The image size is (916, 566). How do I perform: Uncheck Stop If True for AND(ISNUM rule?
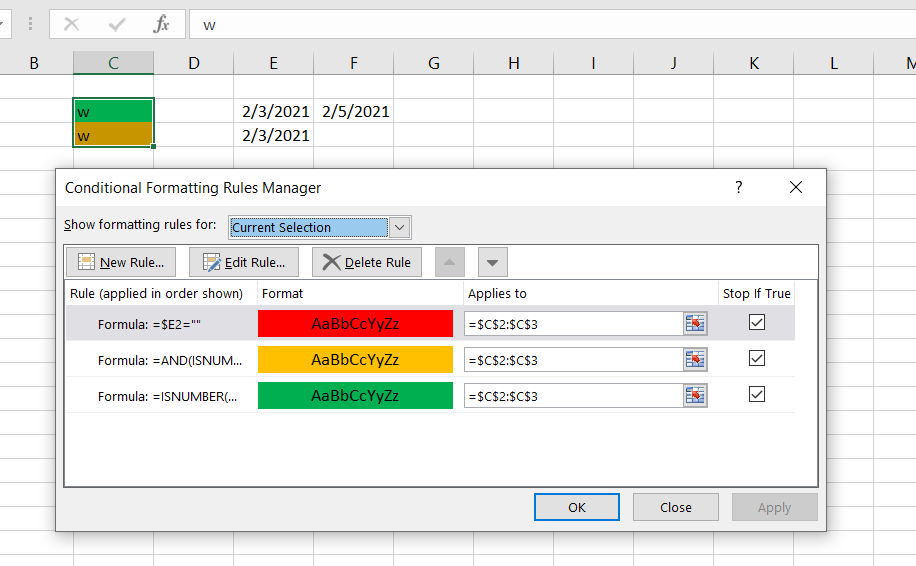(757, 359)
